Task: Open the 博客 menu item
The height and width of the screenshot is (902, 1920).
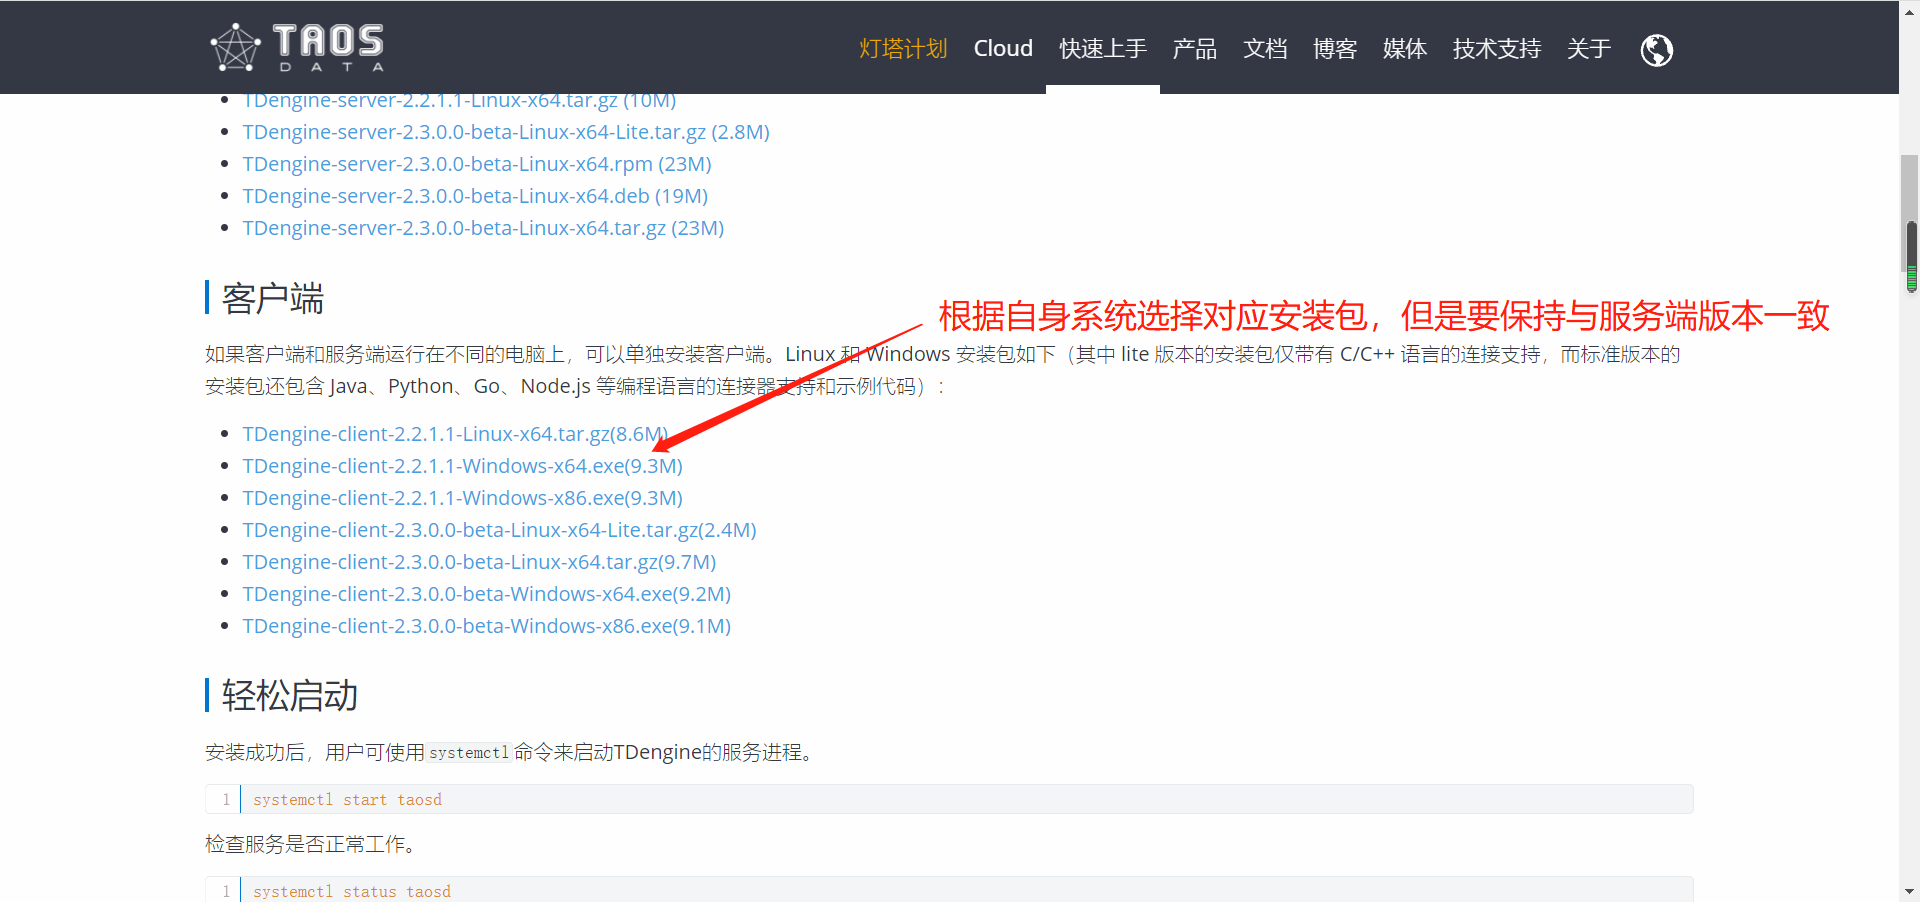Action: [1335, 49]
